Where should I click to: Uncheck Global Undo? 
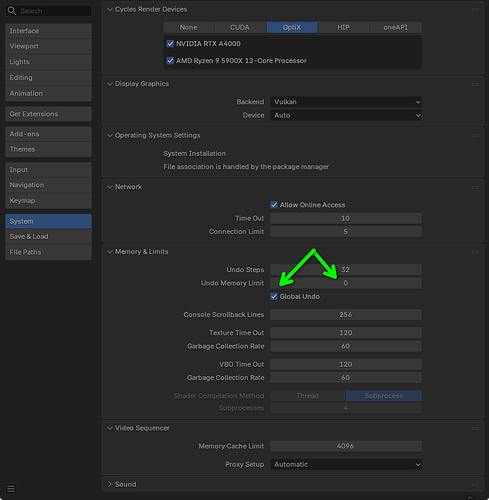point(274,296)
